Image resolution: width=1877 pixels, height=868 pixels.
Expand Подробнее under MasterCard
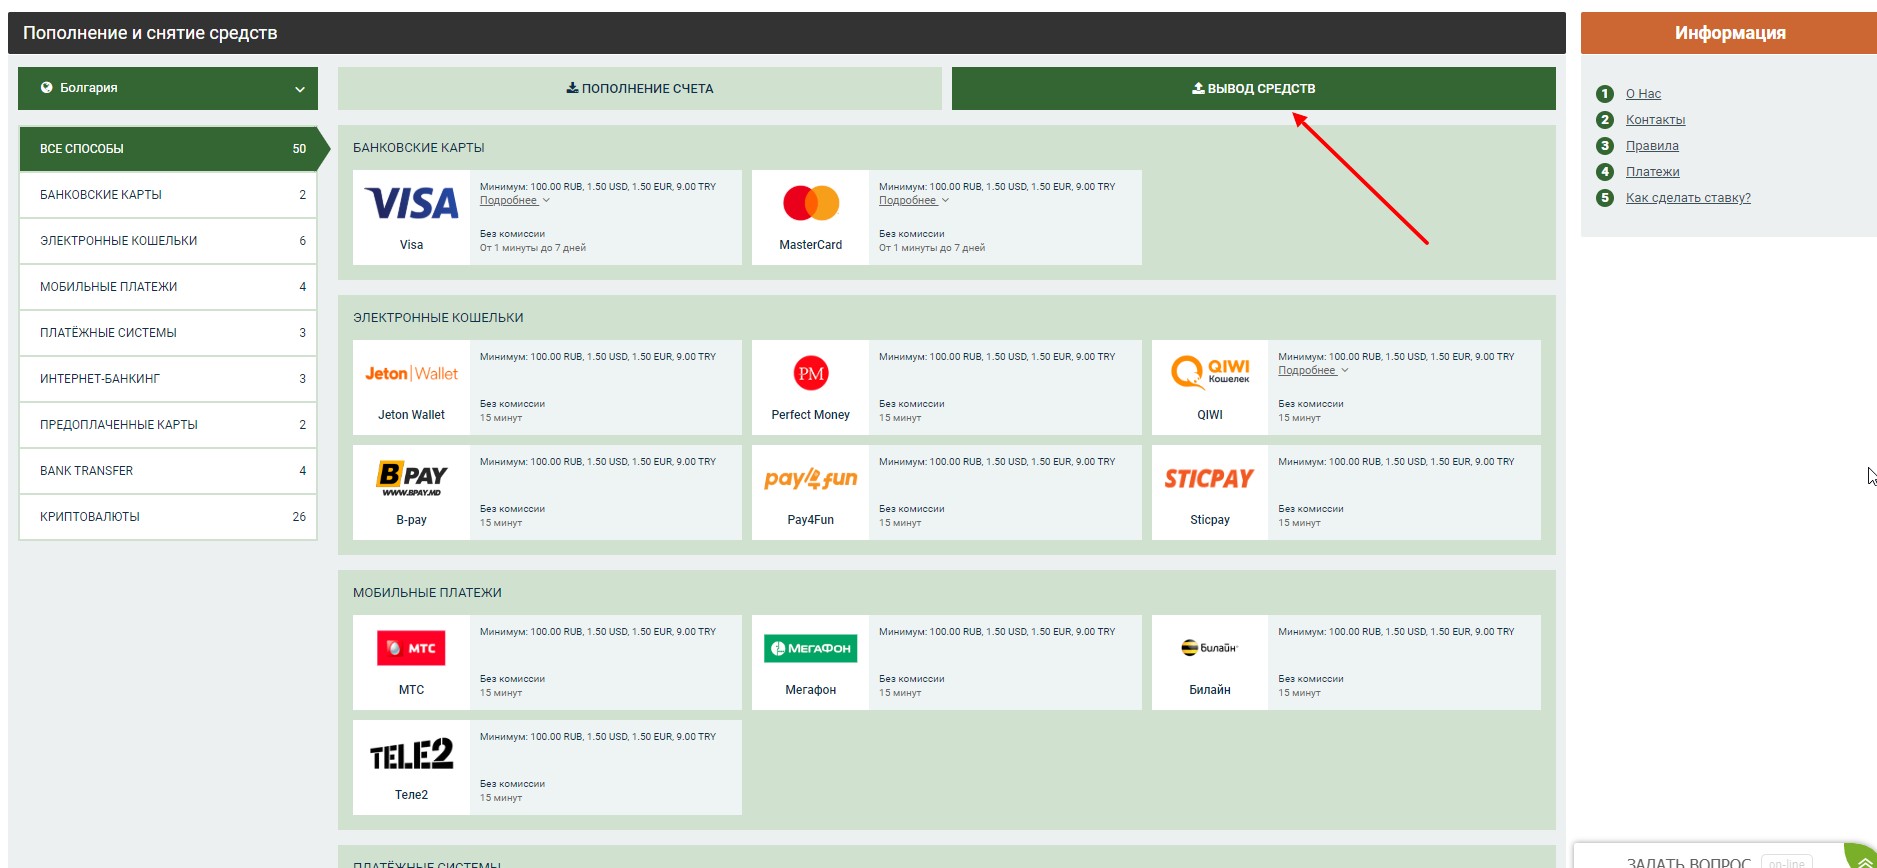[913, 201]
